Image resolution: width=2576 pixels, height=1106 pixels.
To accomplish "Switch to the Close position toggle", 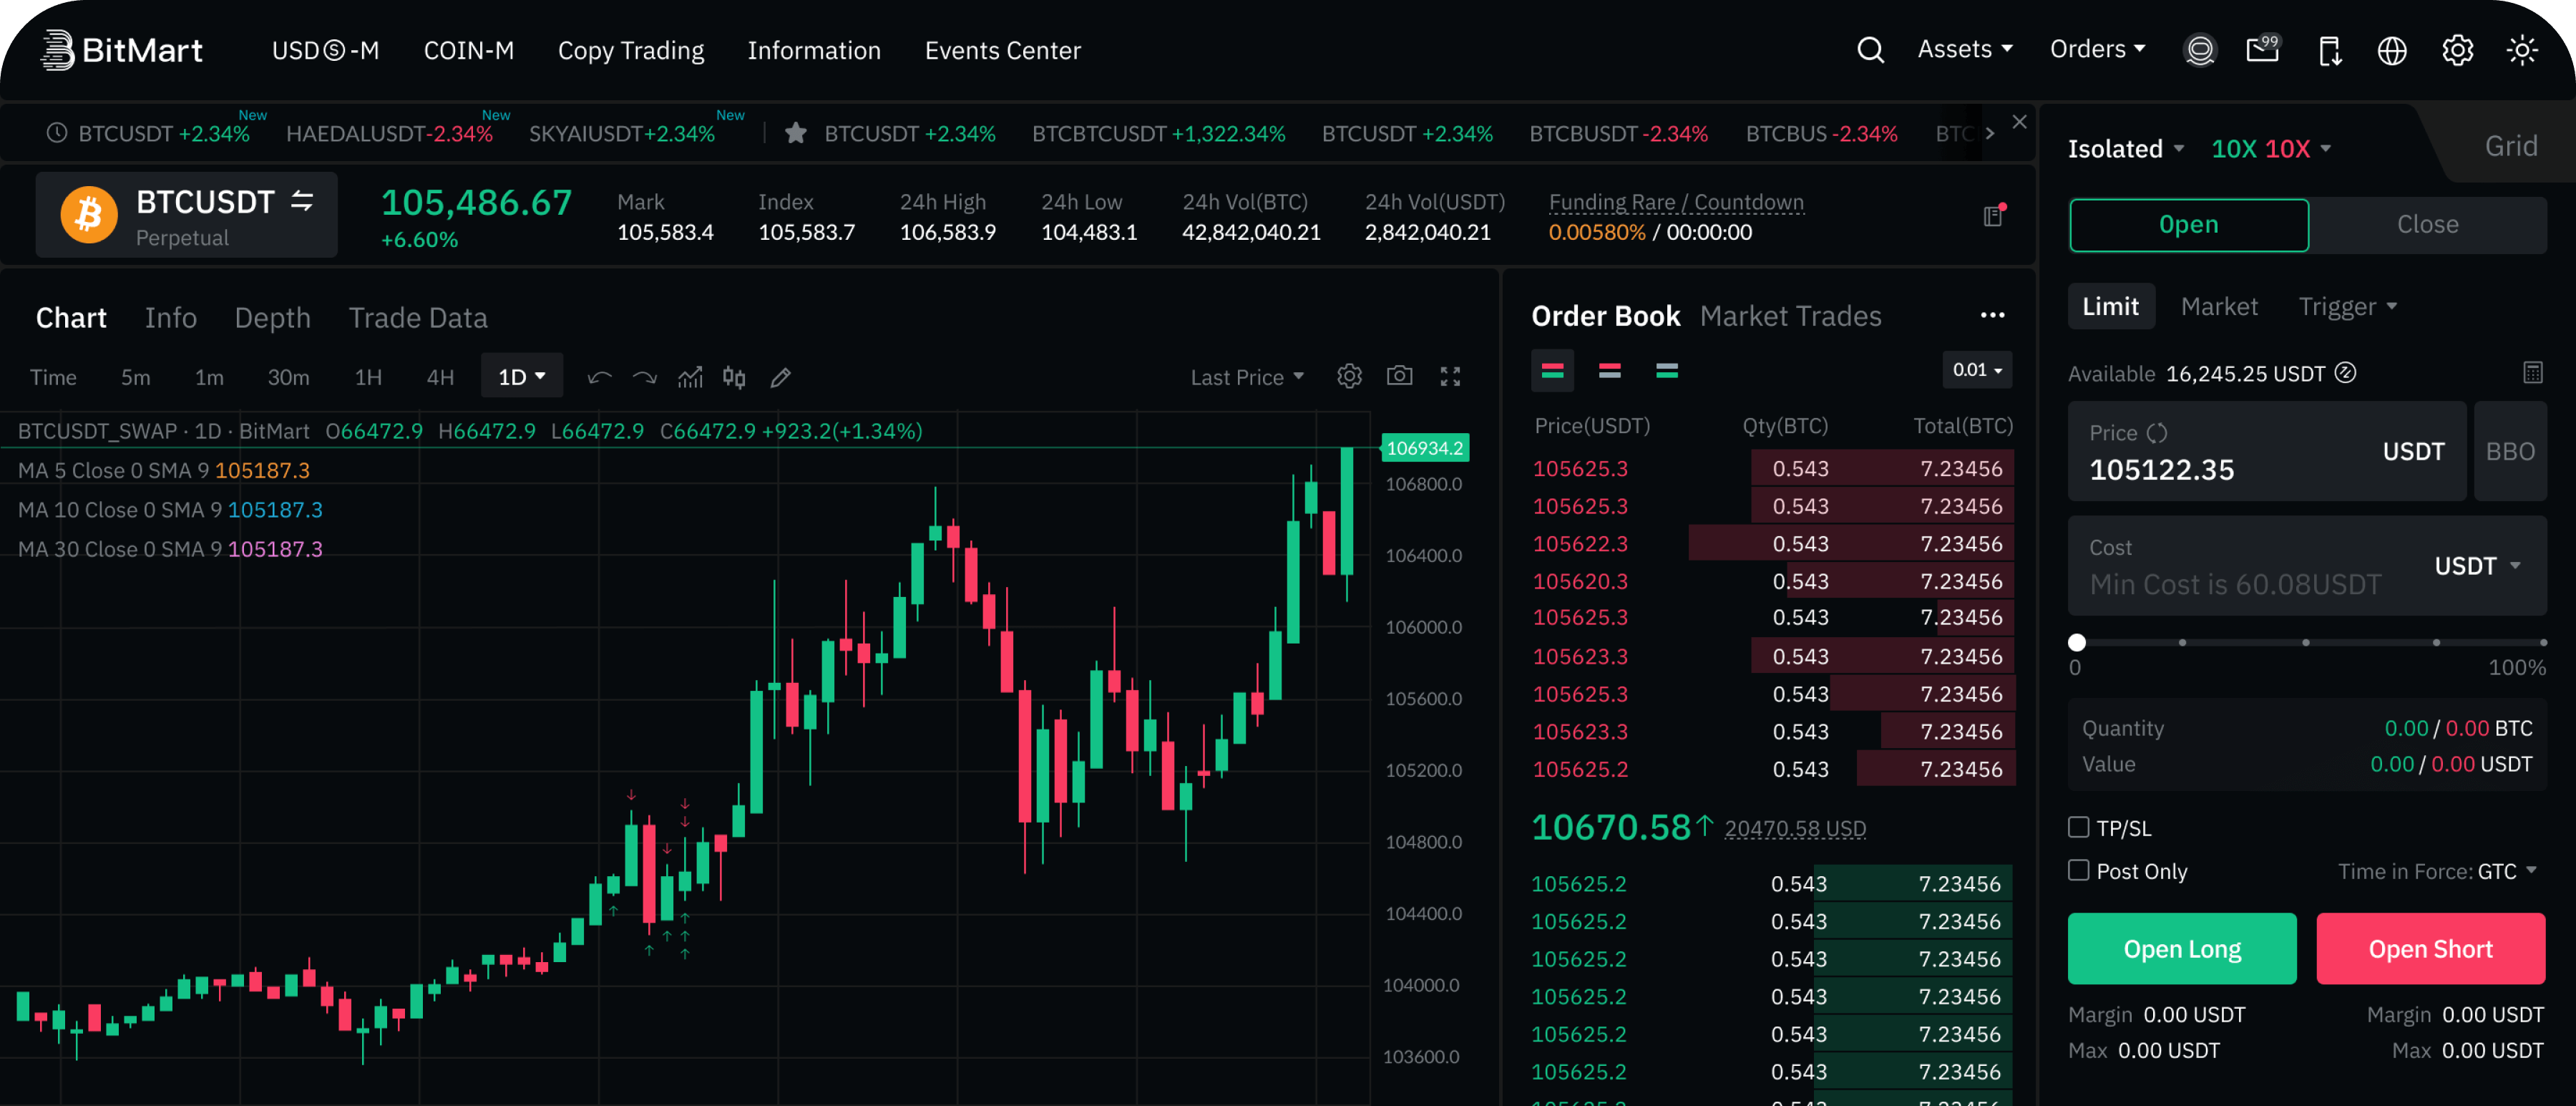I will [x=2426, y=224].
